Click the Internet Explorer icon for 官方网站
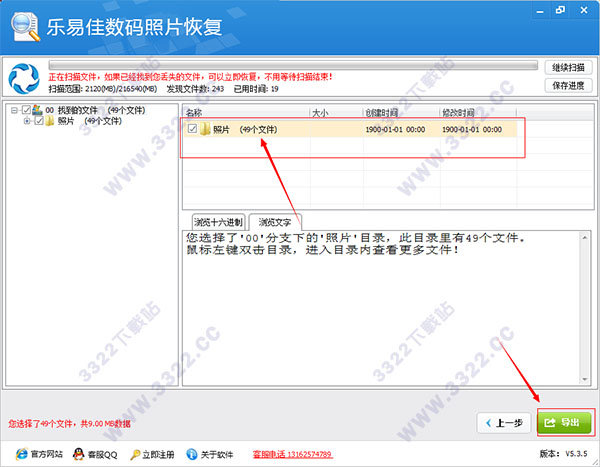Screen dimensions: 600x467 21,454
